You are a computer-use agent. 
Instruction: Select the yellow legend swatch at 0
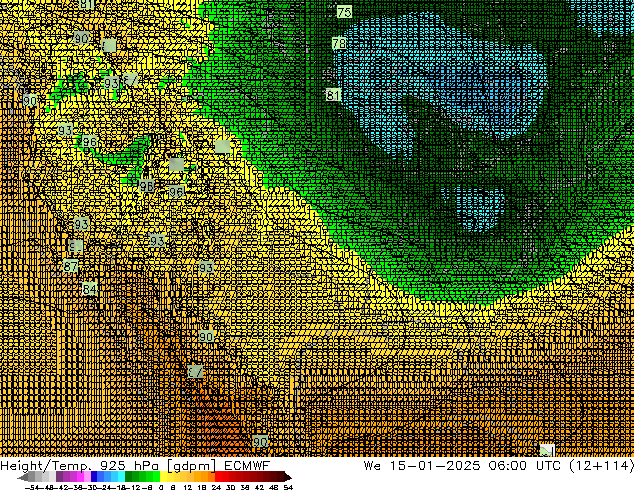coord(163,477)
